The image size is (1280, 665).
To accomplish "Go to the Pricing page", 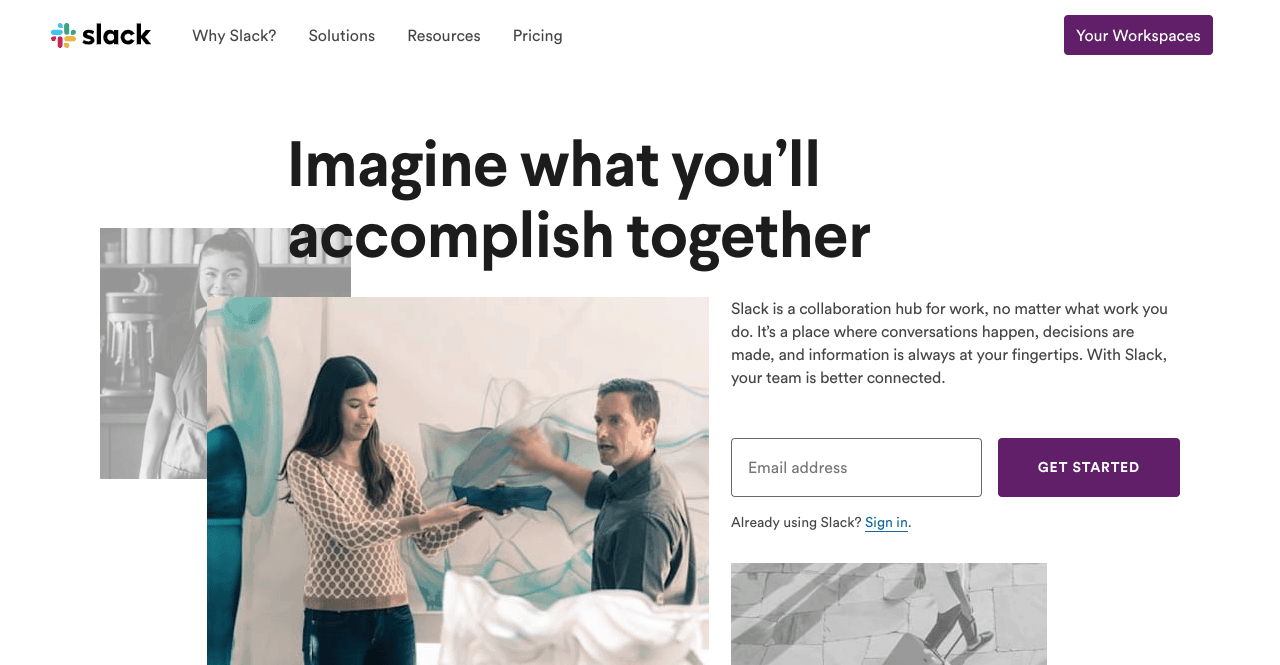I will [538, 36].
